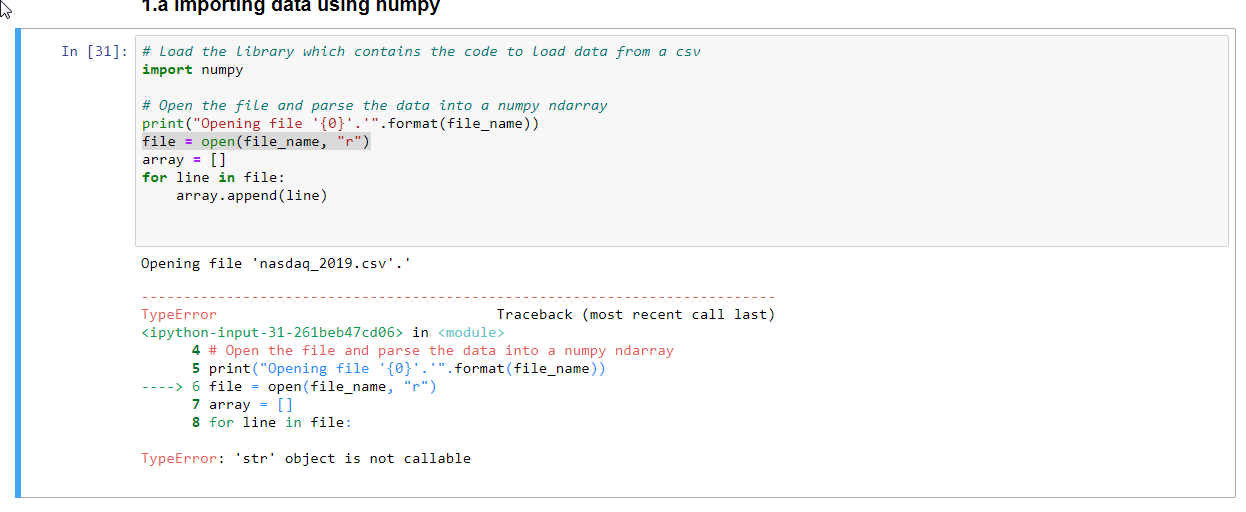Click the 'for line in file:' code line in cell
The height and width of the screenshot is (512, 1246).
[x=213, y=178]
